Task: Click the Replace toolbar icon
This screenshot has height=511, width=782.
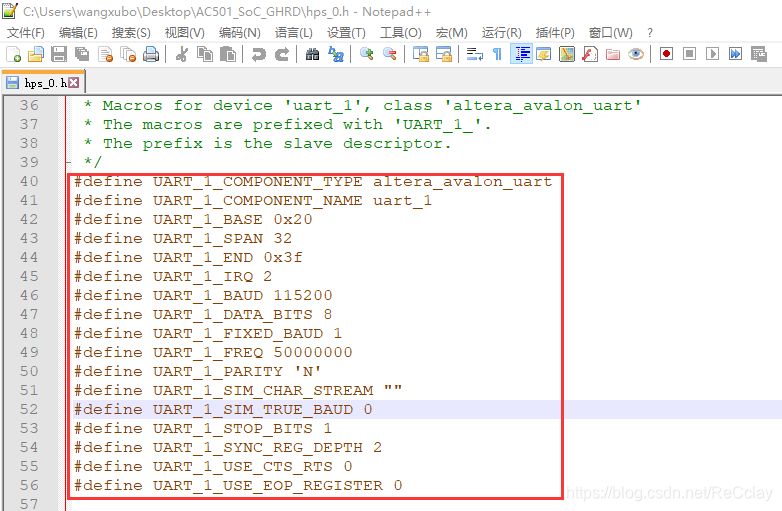Action: 336,54
